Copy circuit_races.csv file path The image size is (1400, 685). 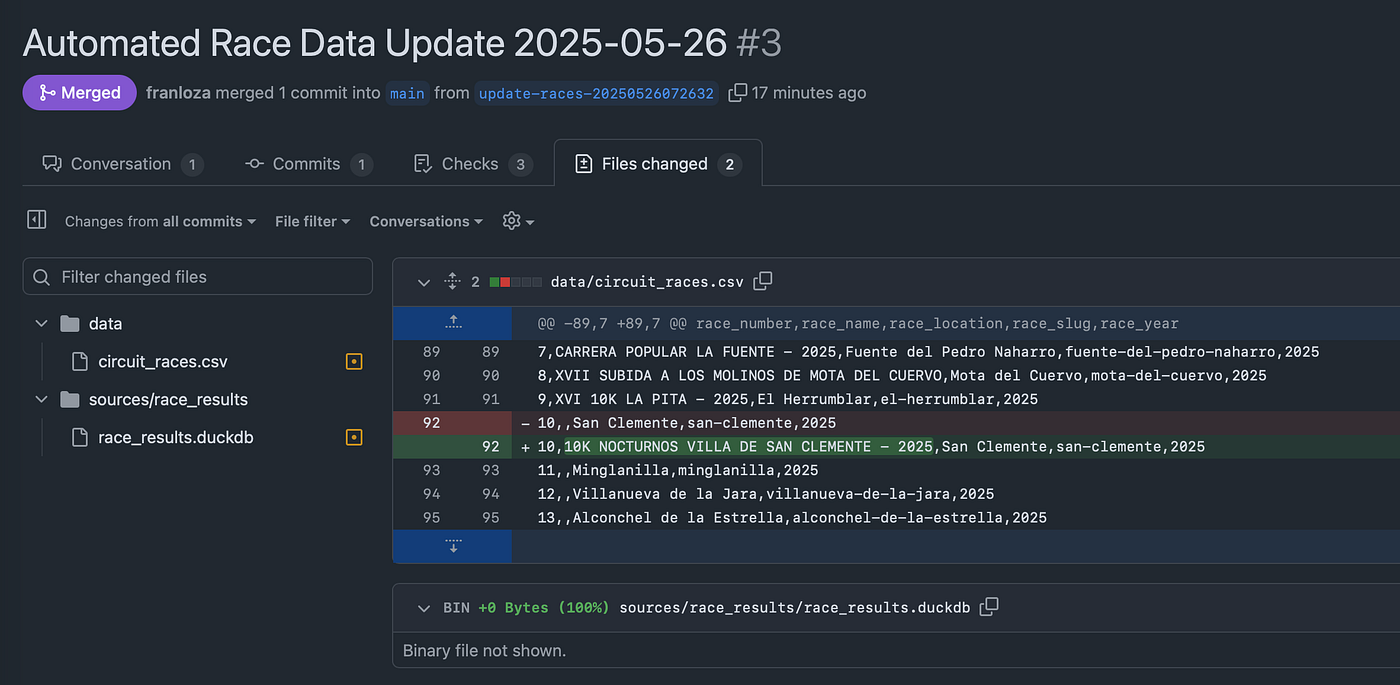pos(763,282)
